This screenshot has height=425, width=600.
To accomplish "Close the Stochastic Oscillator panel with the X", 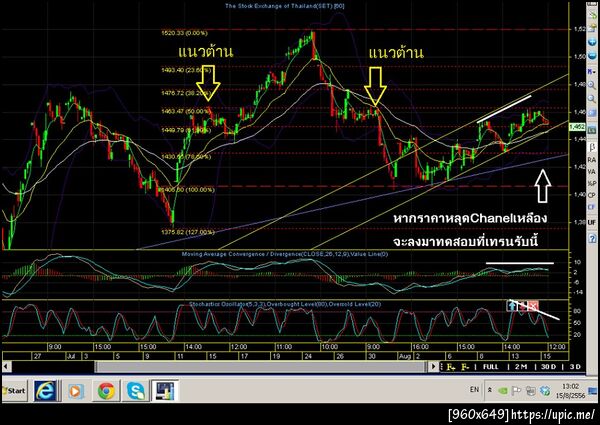I will (x=533, y=306).
